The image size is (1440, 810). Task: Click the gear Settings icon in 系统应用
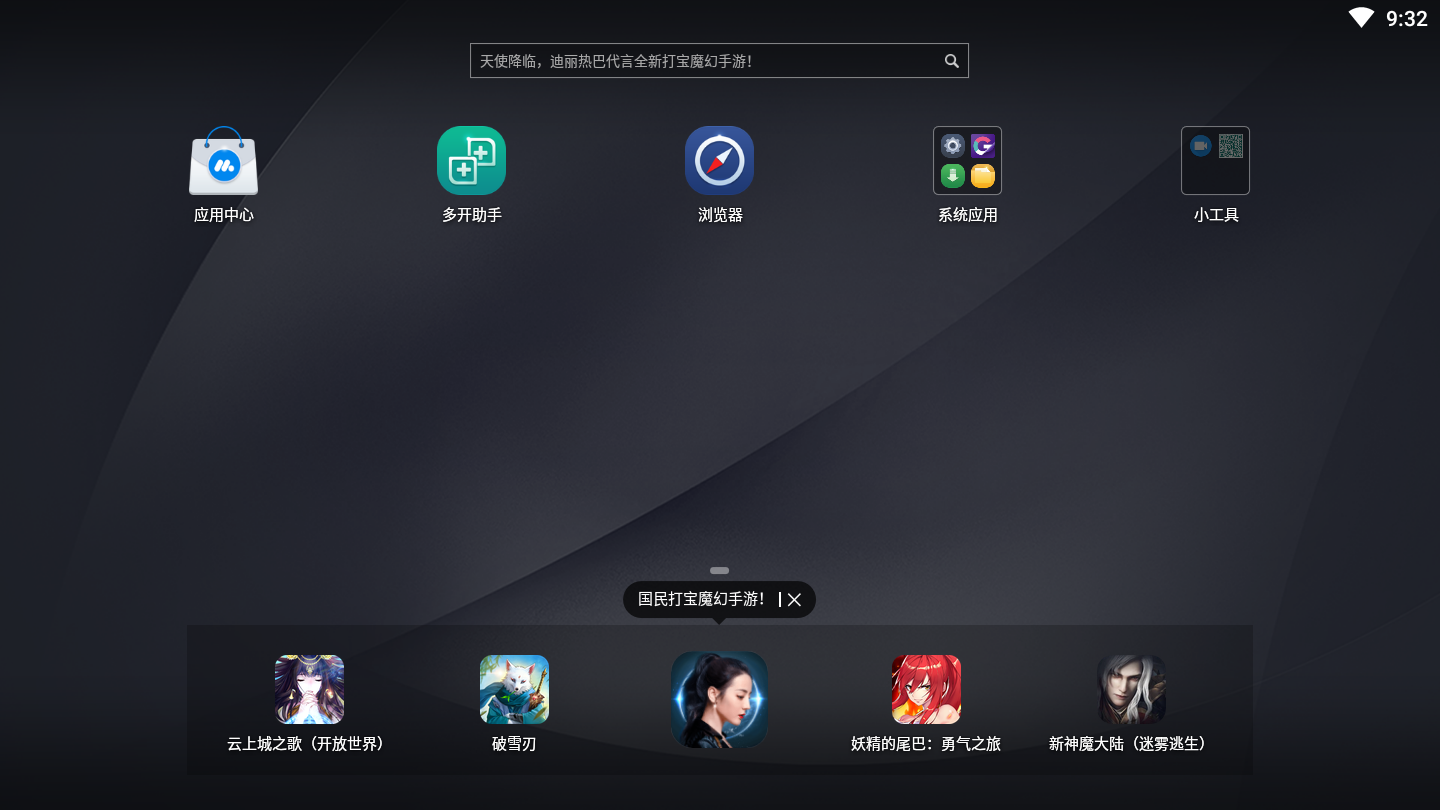[953, 146]
